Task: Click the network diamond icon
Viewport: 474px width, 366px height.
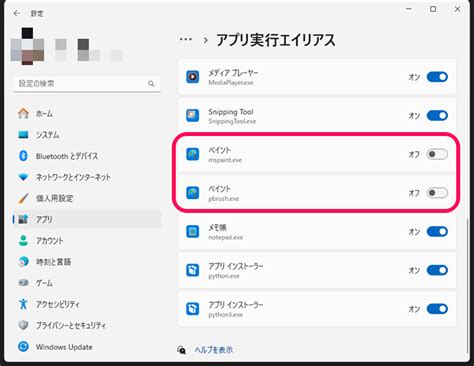Action: click(x=23, y=177)
